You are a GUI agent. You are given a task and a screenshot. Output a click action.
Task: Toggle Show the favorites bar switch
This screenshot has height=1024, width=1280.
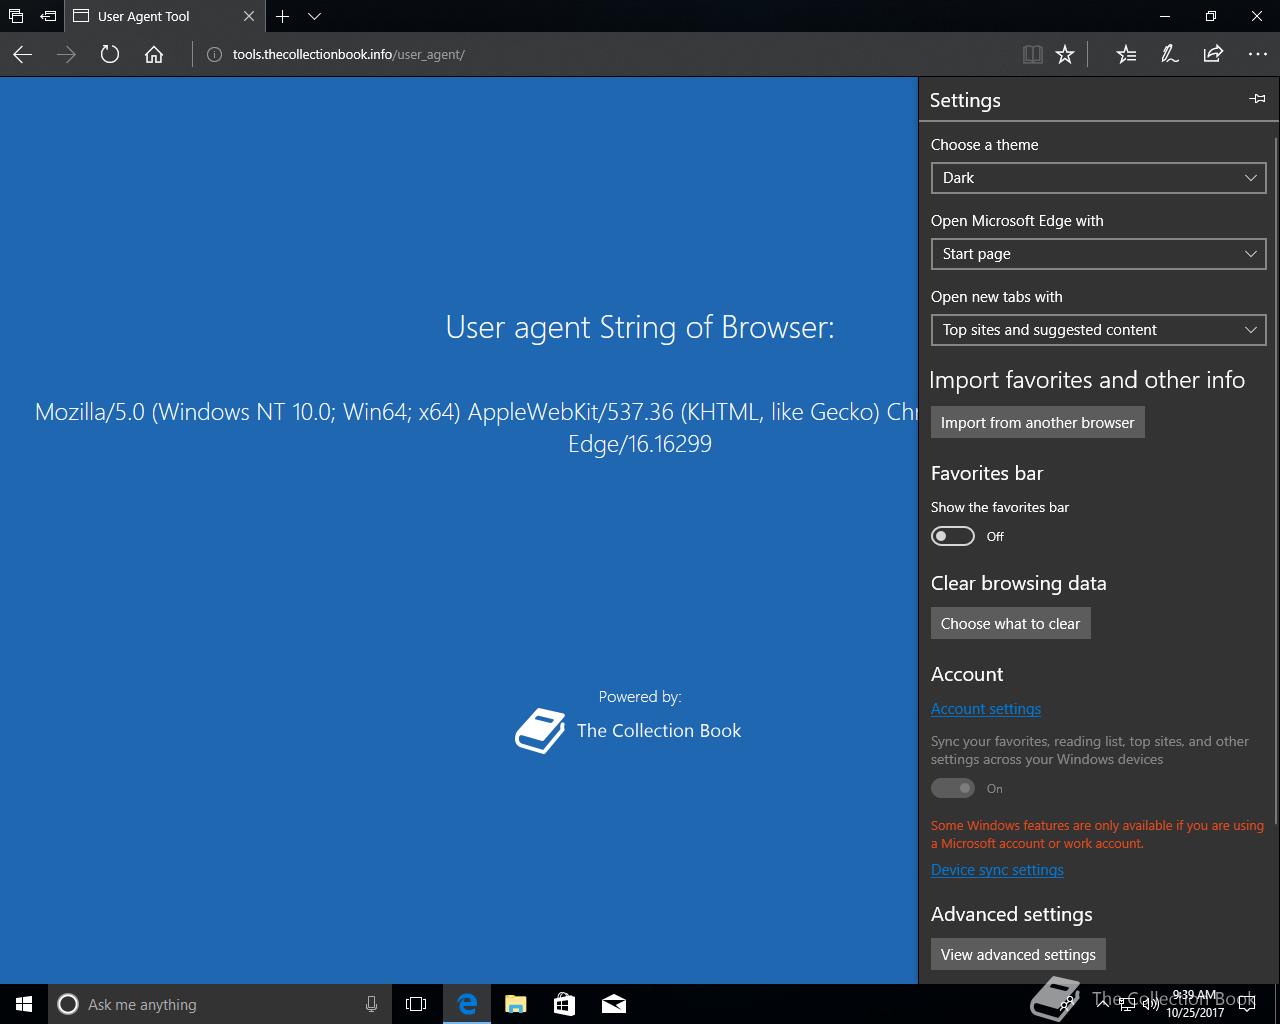[x=952, y=536]
